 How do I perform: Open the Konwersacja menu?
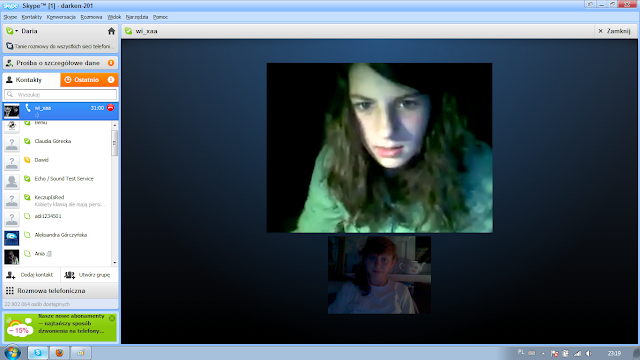[61, 17]
